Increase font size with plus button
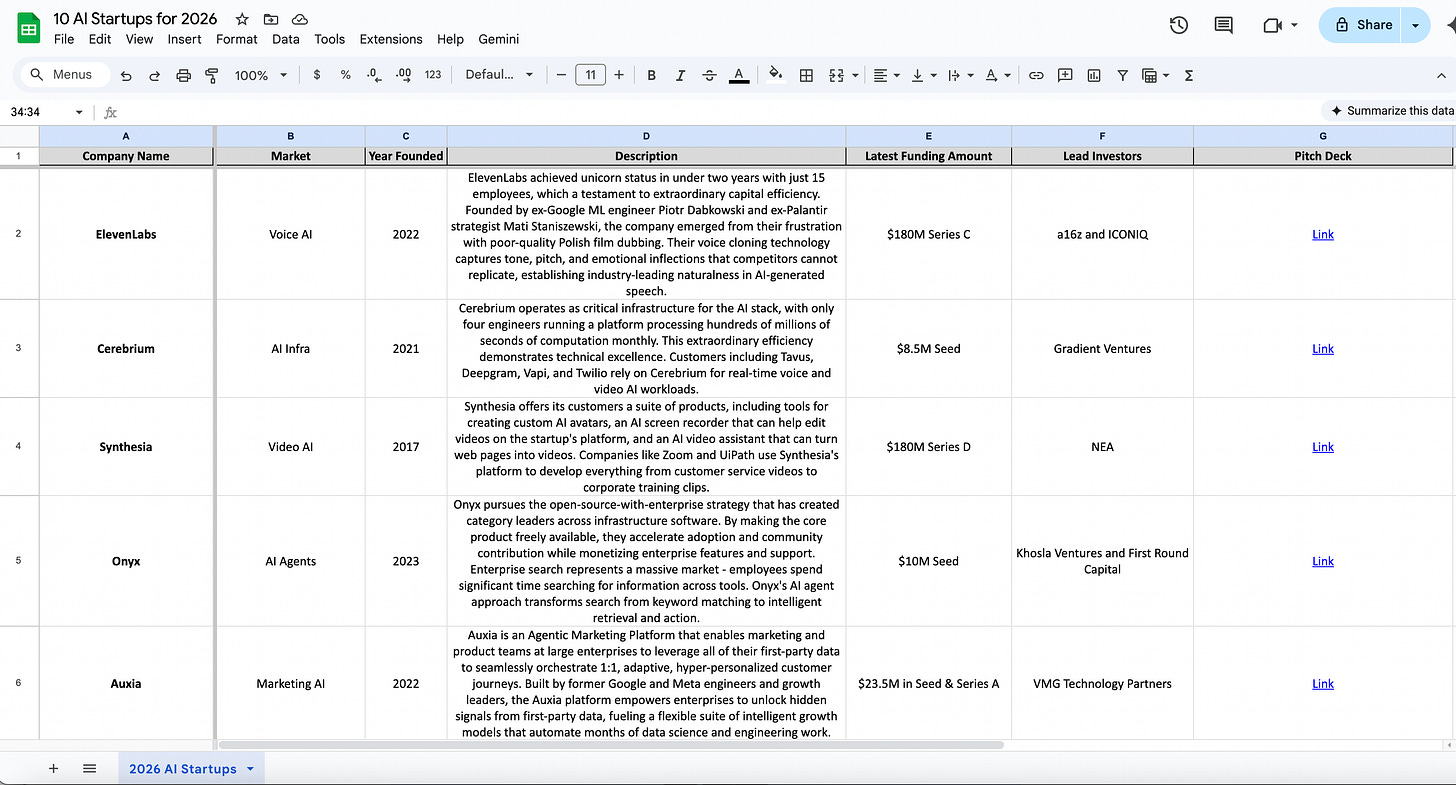 (x=619, y=75)
